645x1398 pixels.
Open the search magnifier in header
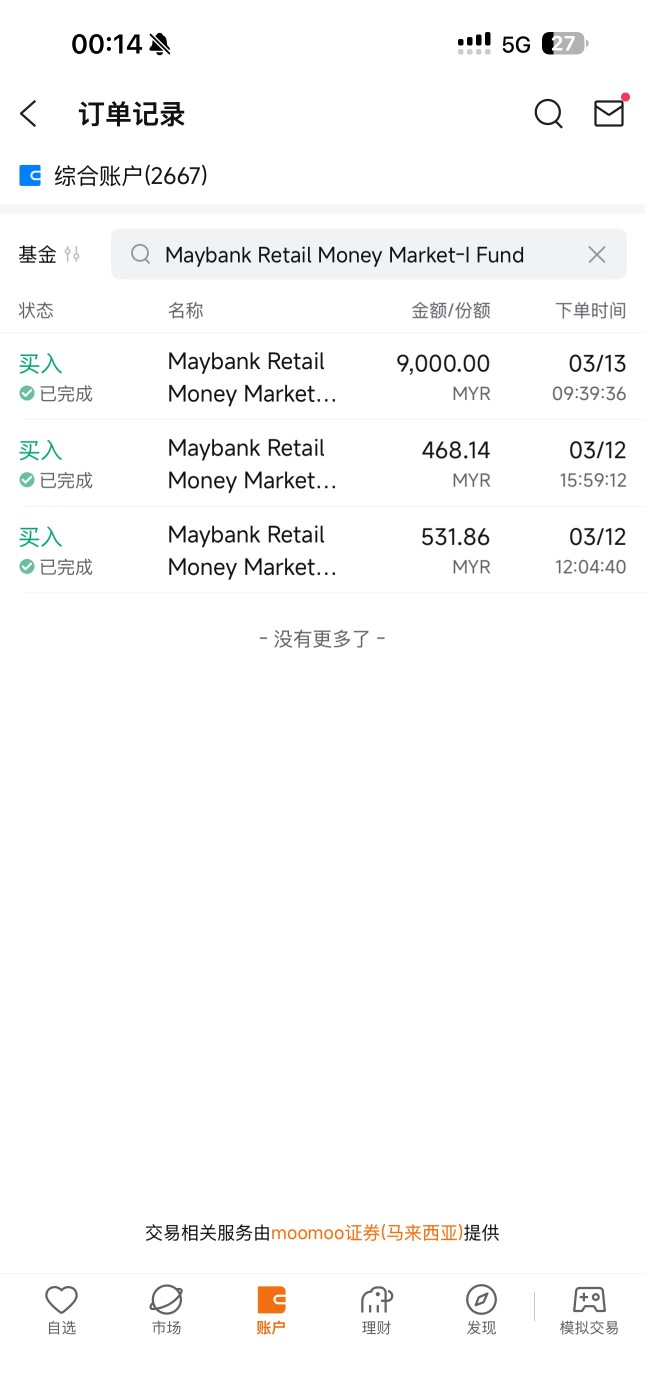[x=548, y=114]
